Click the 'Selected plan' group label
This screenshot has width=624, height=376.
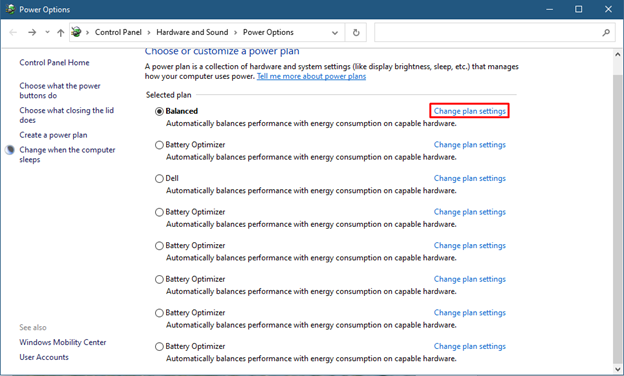tap(168, 95)
